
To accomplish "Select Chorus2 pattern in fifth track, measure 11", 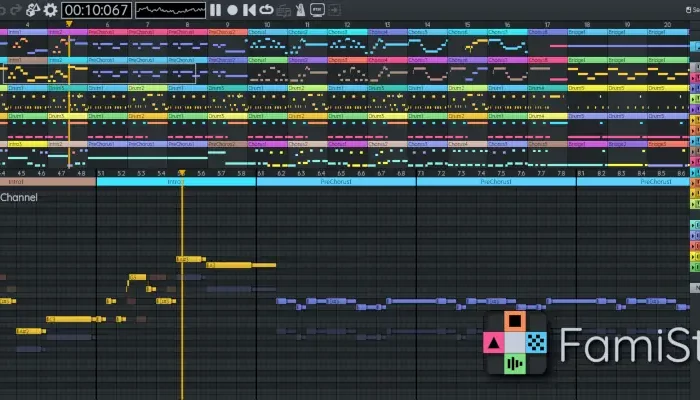I will pyautogui.click(x=308, y=144).
